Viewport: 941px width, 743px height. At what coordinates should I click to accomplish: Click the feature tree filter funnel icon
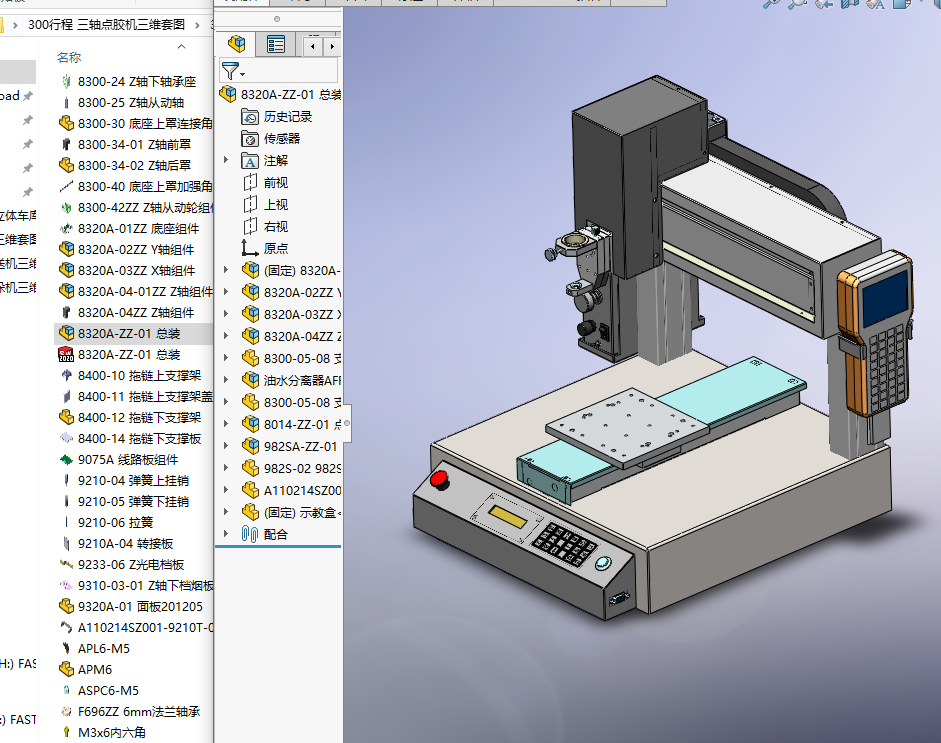click(231, 71)
